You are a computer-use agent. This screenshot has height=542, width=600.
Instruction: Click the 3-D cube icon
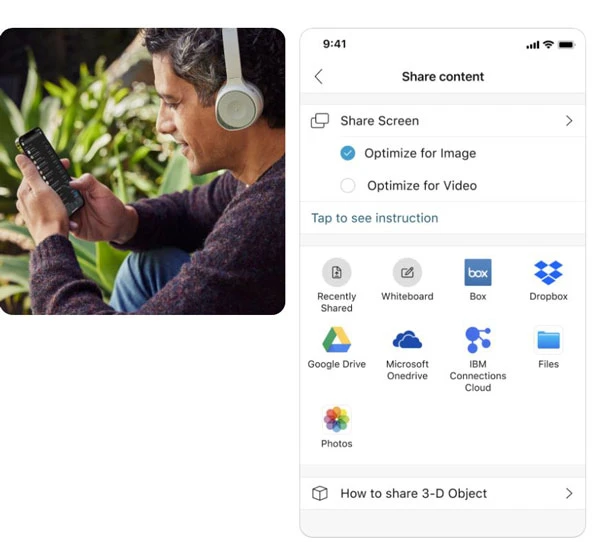(320, 493)
